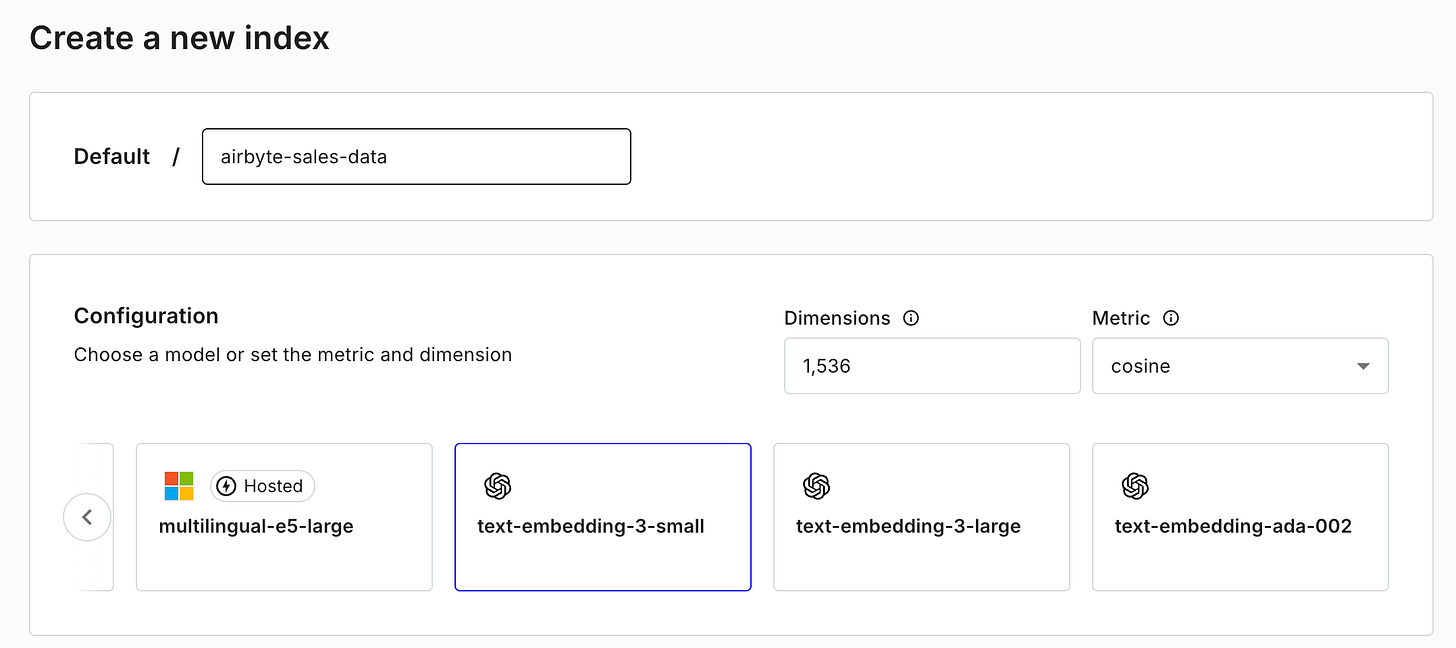This screenshot has width=1456, height=648.
Task: Click the Dimensions field showing 1,536
Action: [x=932, y=366]
